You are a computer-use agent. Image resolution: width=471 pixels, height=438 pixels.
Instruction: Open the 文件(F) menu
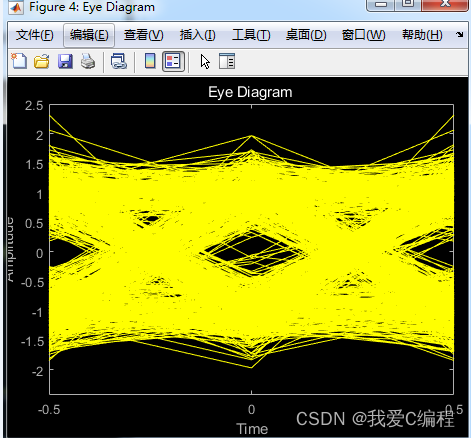(x=35, y=35)
